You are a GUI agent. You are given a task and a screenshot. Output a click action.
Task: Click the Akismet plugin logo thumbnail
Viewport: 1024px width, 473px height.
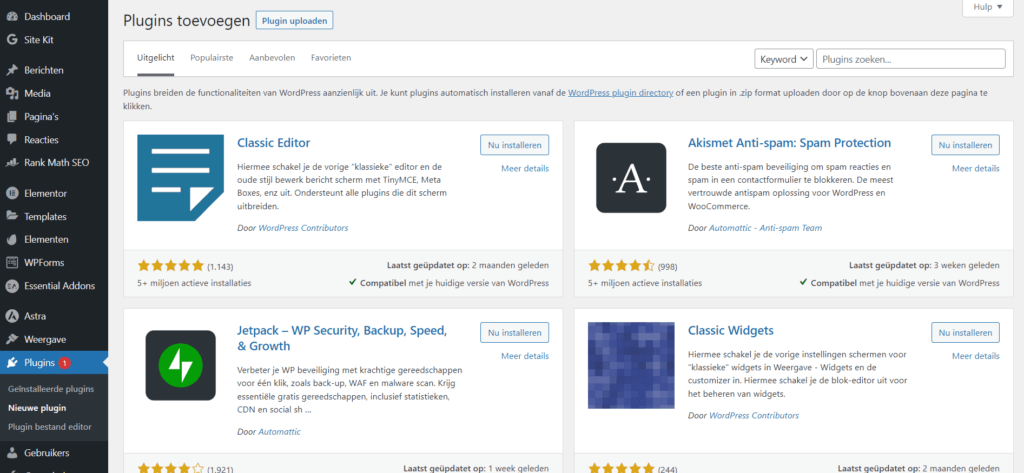[x=631, y=178]
